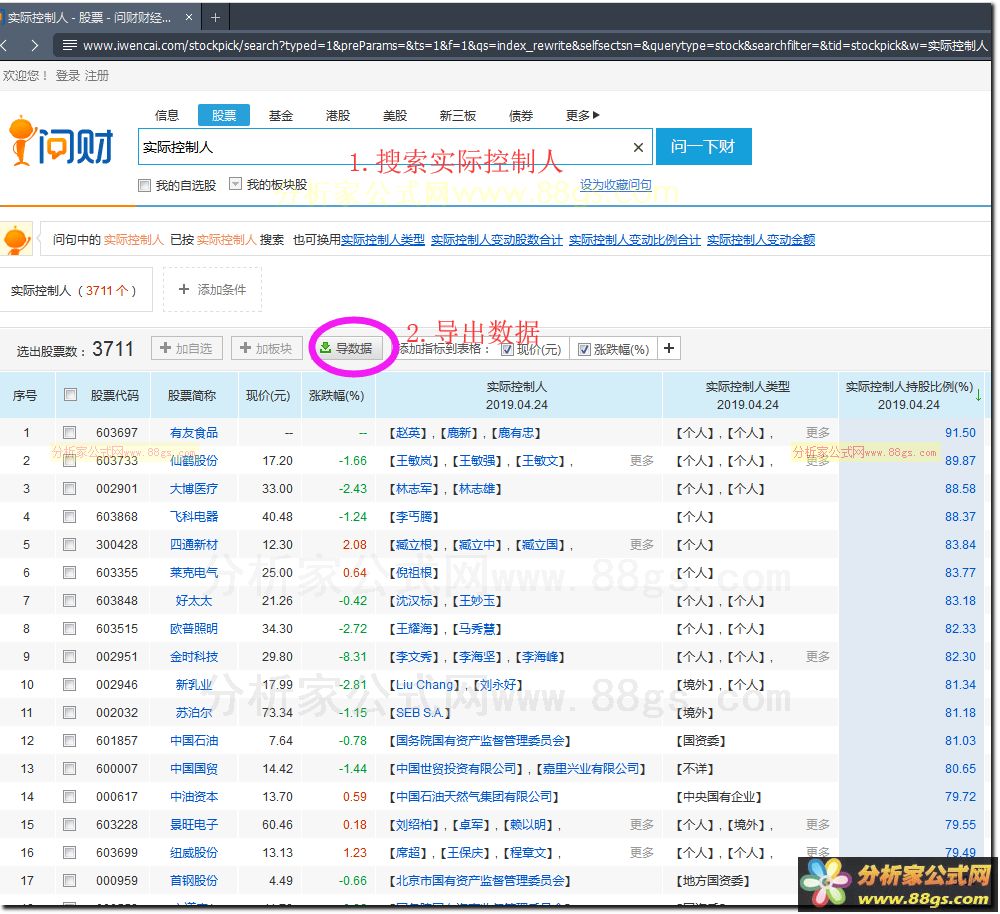Screen dimensions: 1000x914
Task: Check the row for 飞科电器
Action: 70,517
